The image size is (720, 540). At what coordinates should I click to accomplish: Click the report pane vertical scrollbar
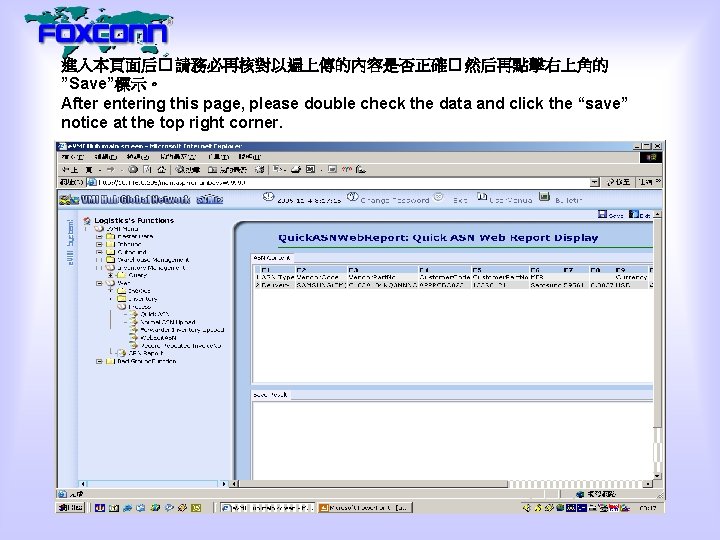point(658,345)
